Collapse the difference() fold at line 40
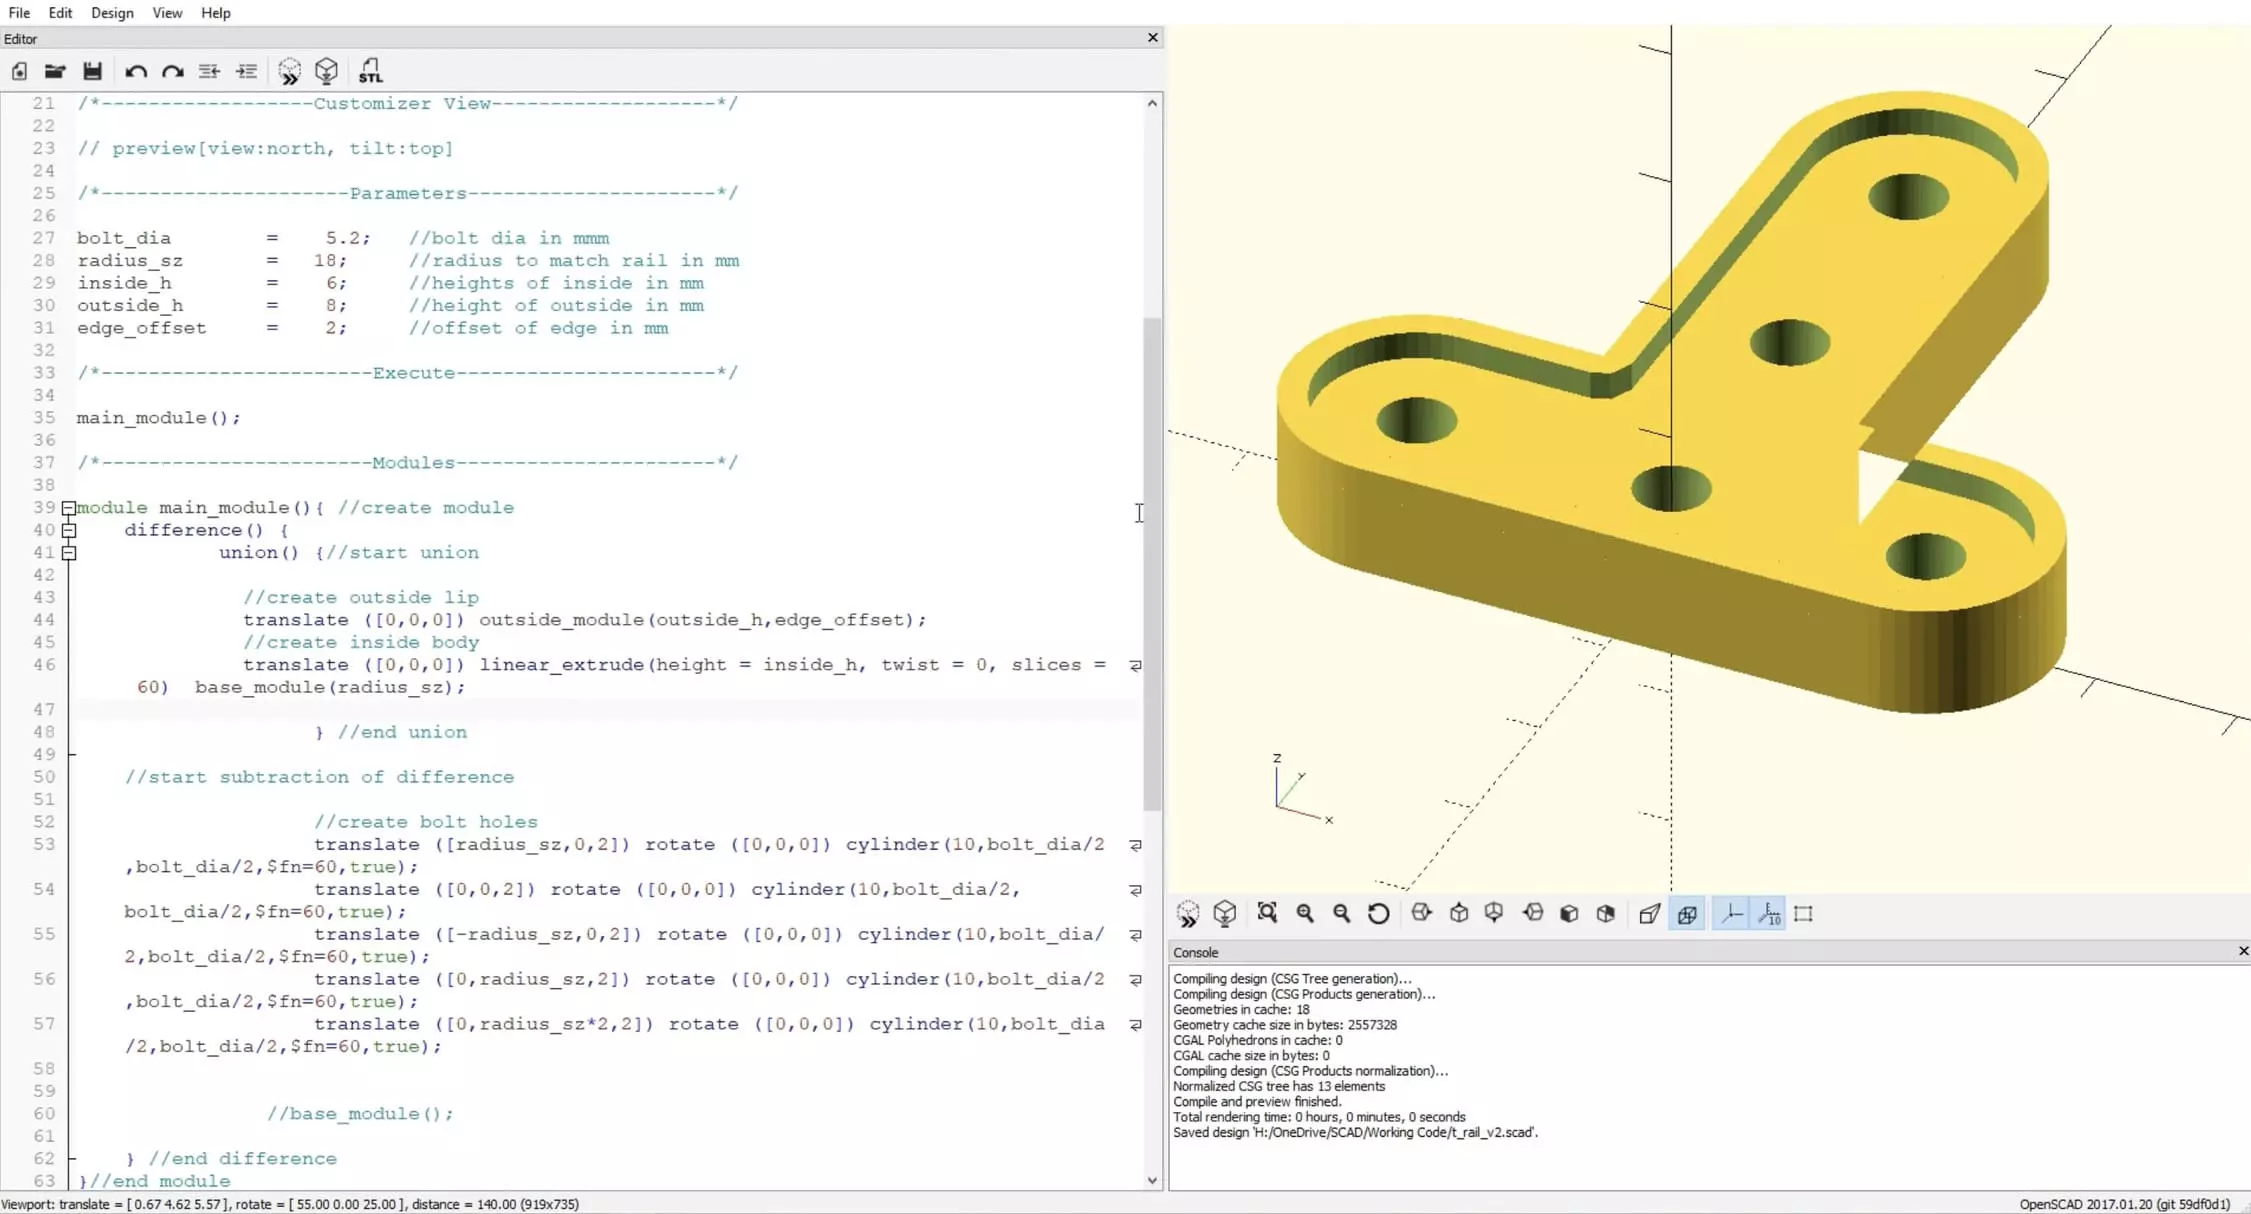This screenshot has height=1214, width=2251. click(x=69, y=530)
